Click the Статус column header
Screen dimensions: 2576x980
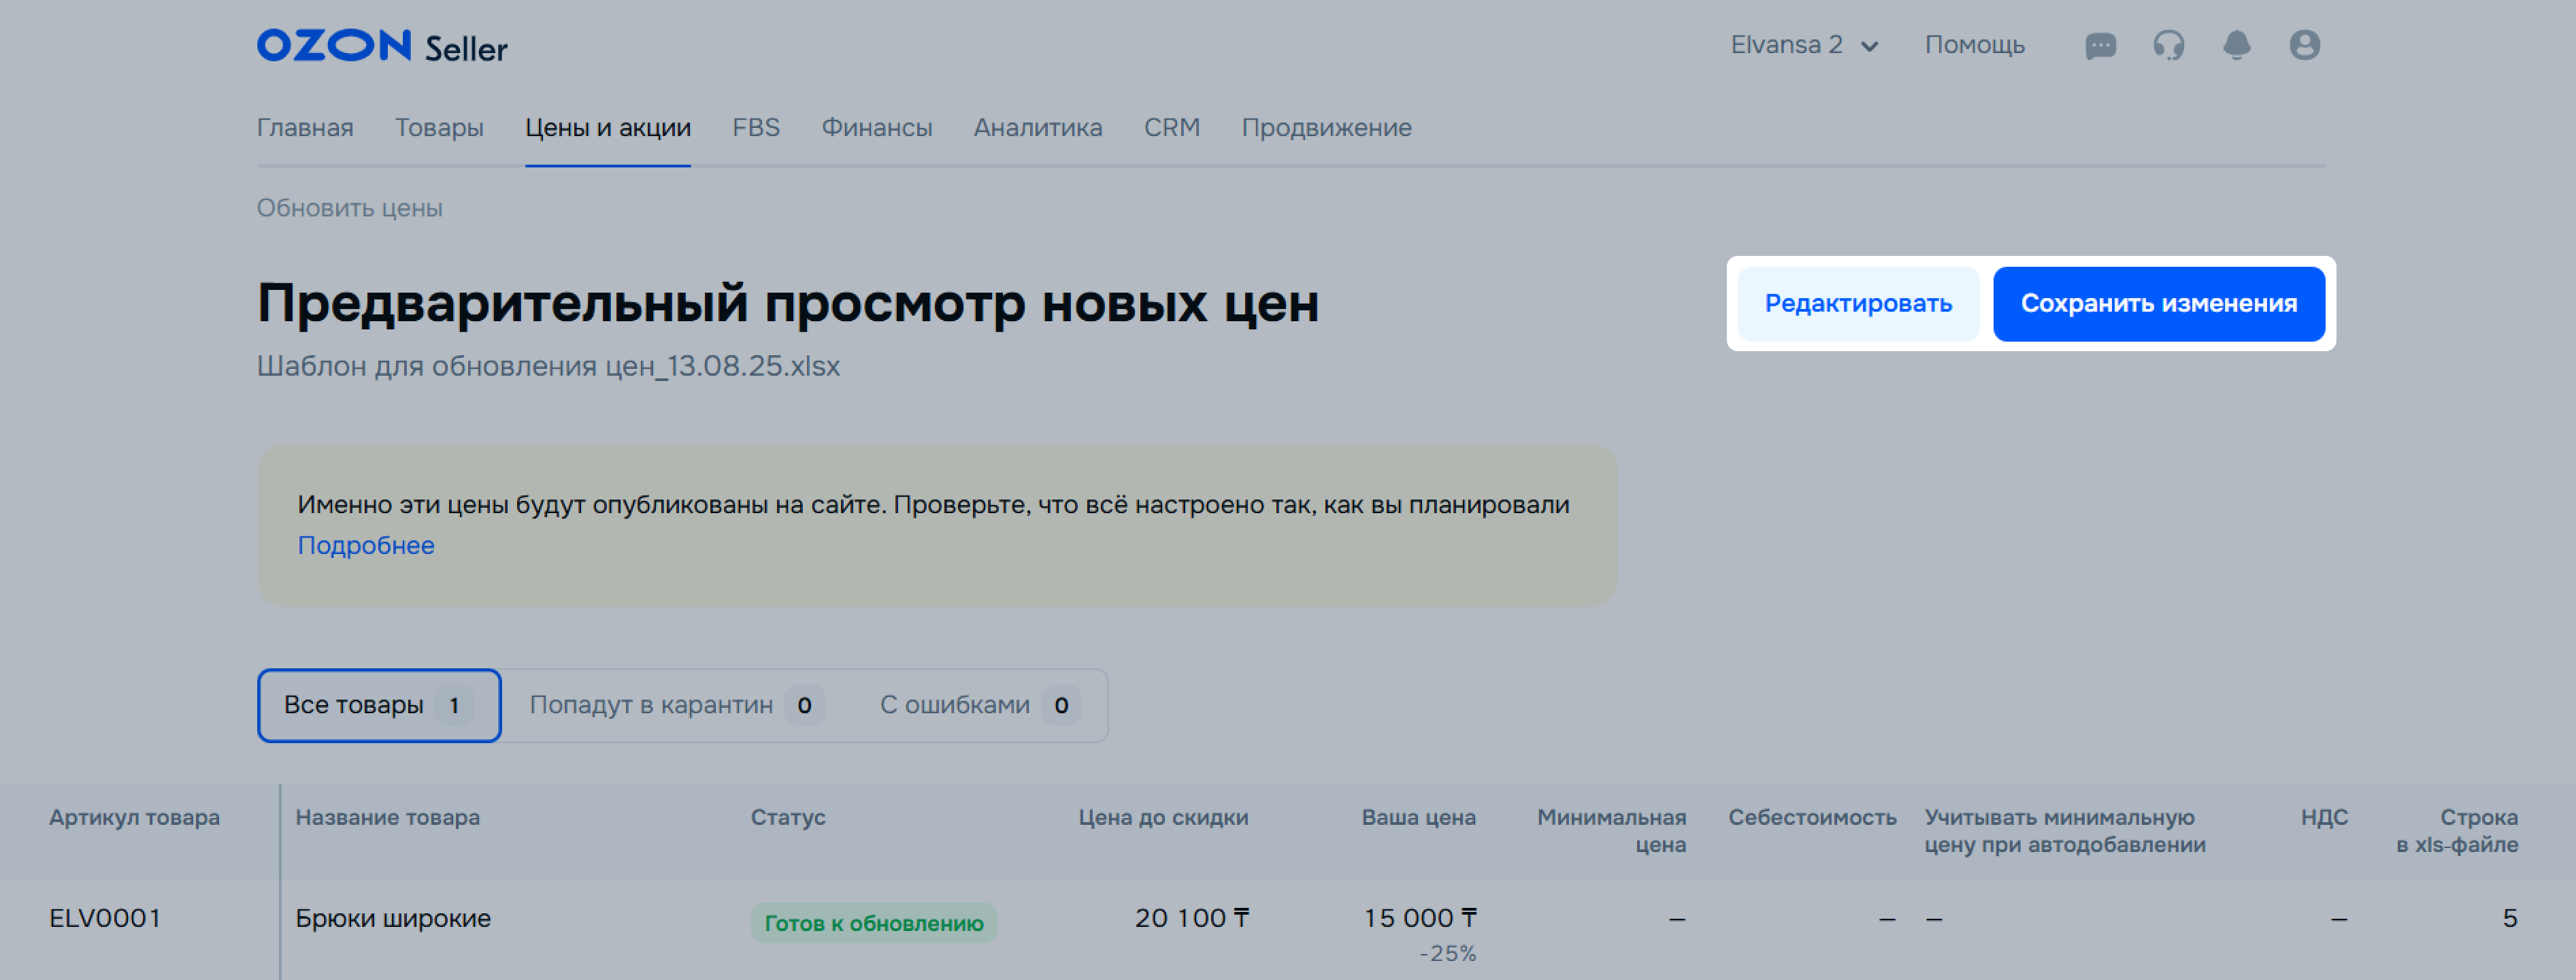point(788,818)
